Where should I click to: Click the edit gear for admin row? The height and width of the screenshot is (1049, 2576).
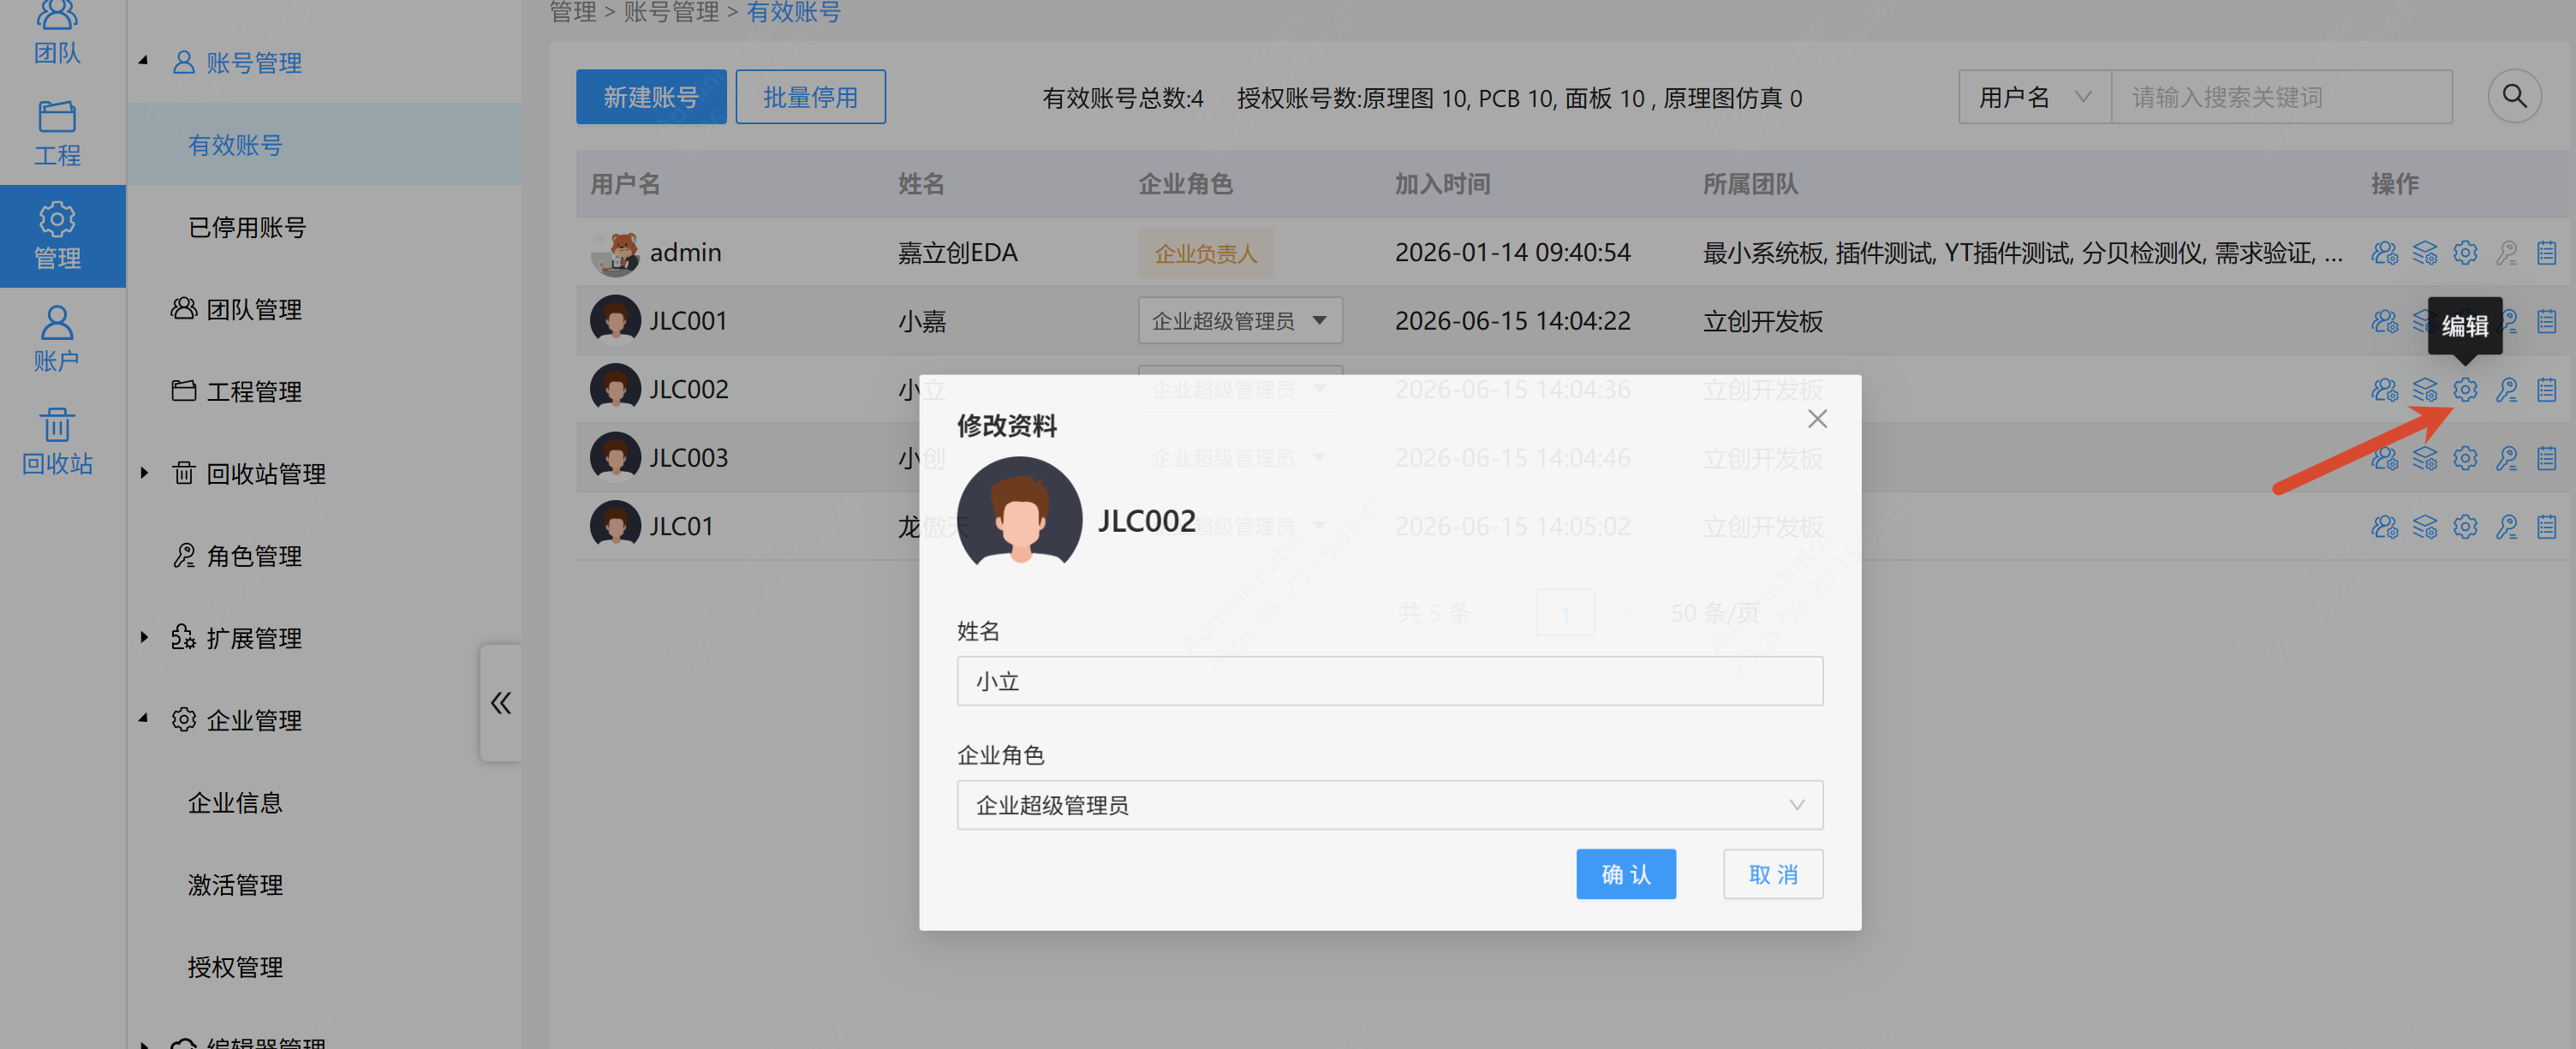click(x=2465, y=253)
